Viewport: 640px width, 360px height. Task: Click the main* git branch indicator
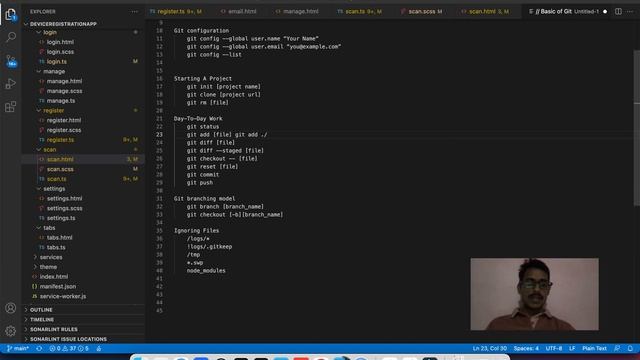pos(18,349)
